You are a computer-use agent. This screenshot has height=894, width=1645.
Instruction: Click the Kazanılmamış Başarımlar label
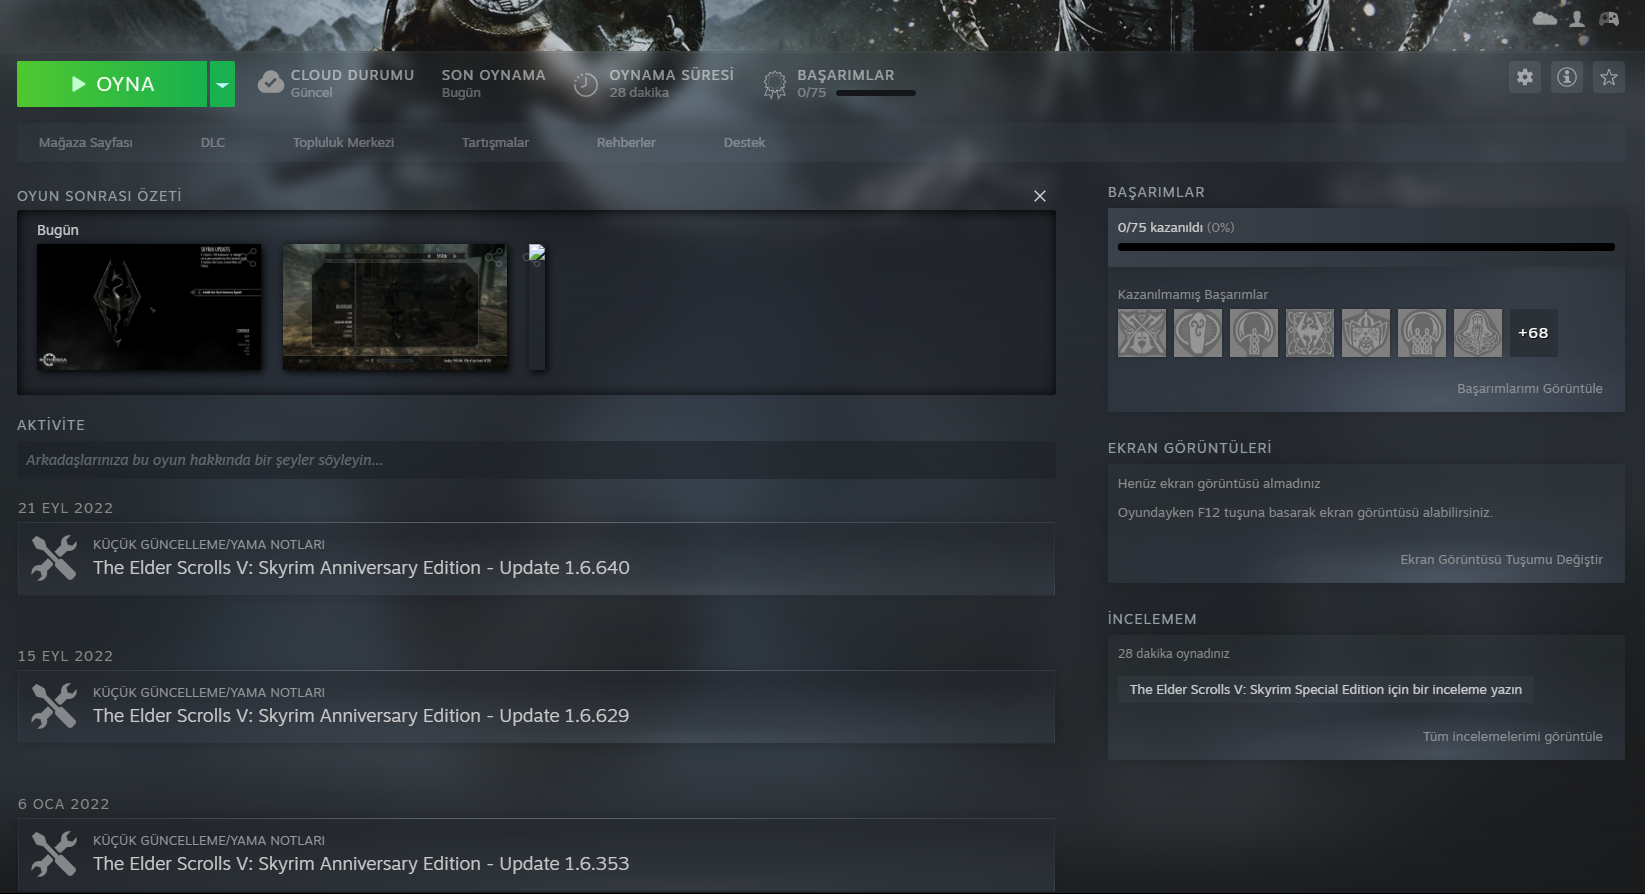1193,295
